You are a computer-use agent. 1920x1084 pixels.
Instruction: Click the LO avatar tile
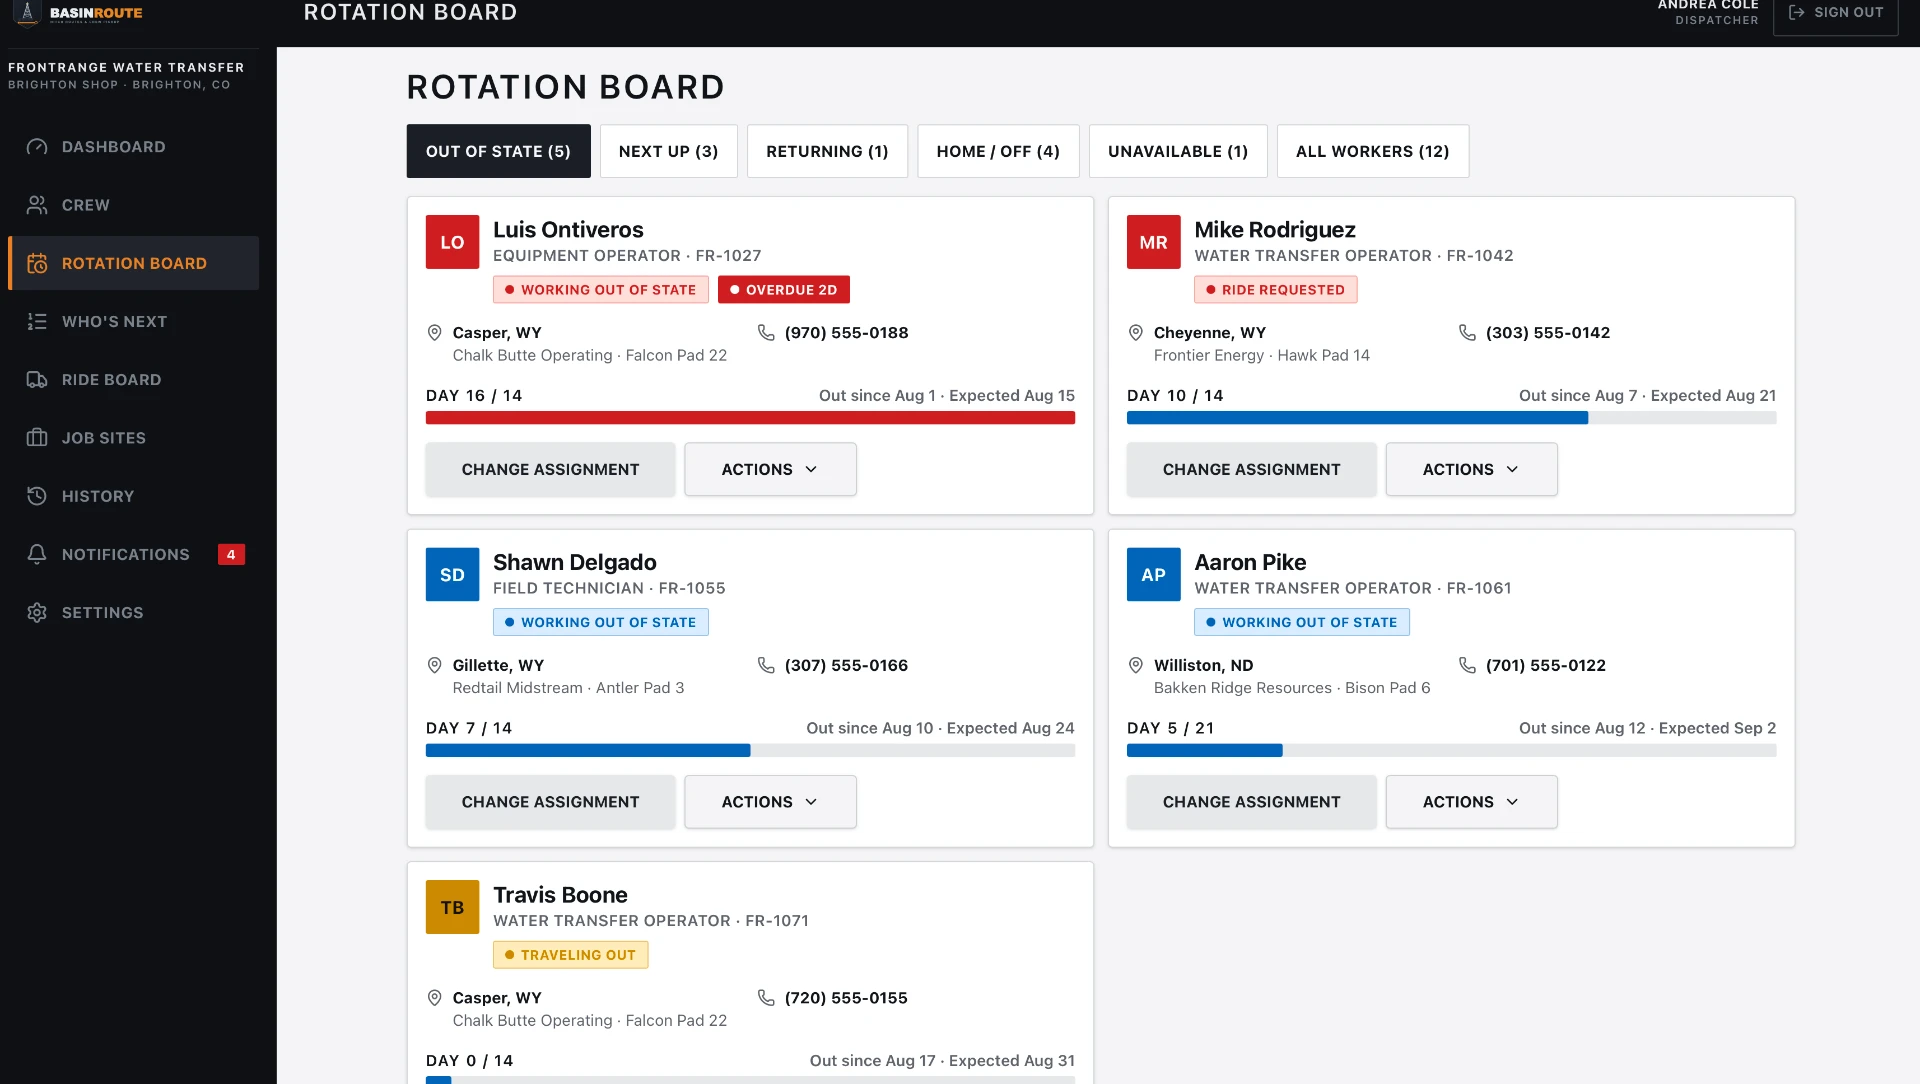[x=452, y=242]
